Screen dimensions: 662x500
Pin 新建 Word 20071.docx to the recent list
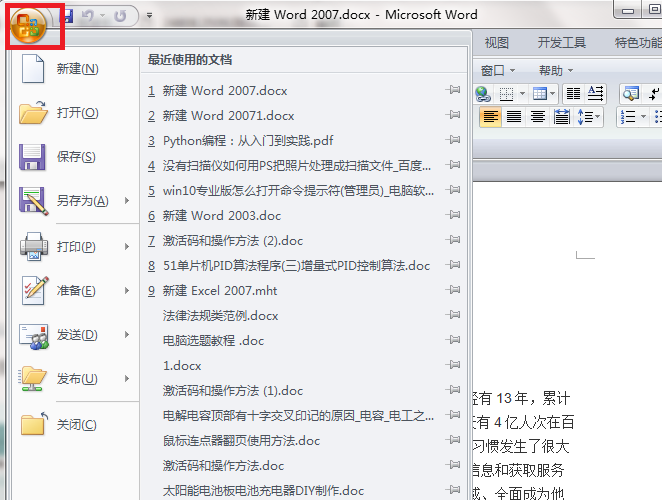point(453,115)
